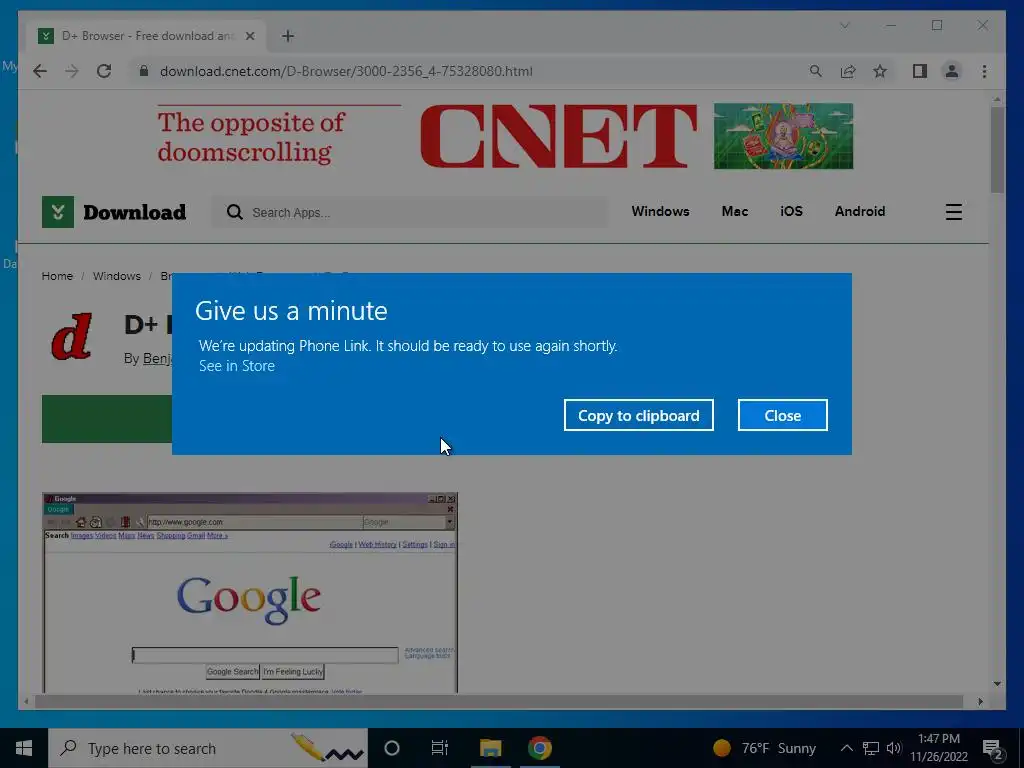
Task: Click the Chrome taskbar icon
Action: click(539, 748)
